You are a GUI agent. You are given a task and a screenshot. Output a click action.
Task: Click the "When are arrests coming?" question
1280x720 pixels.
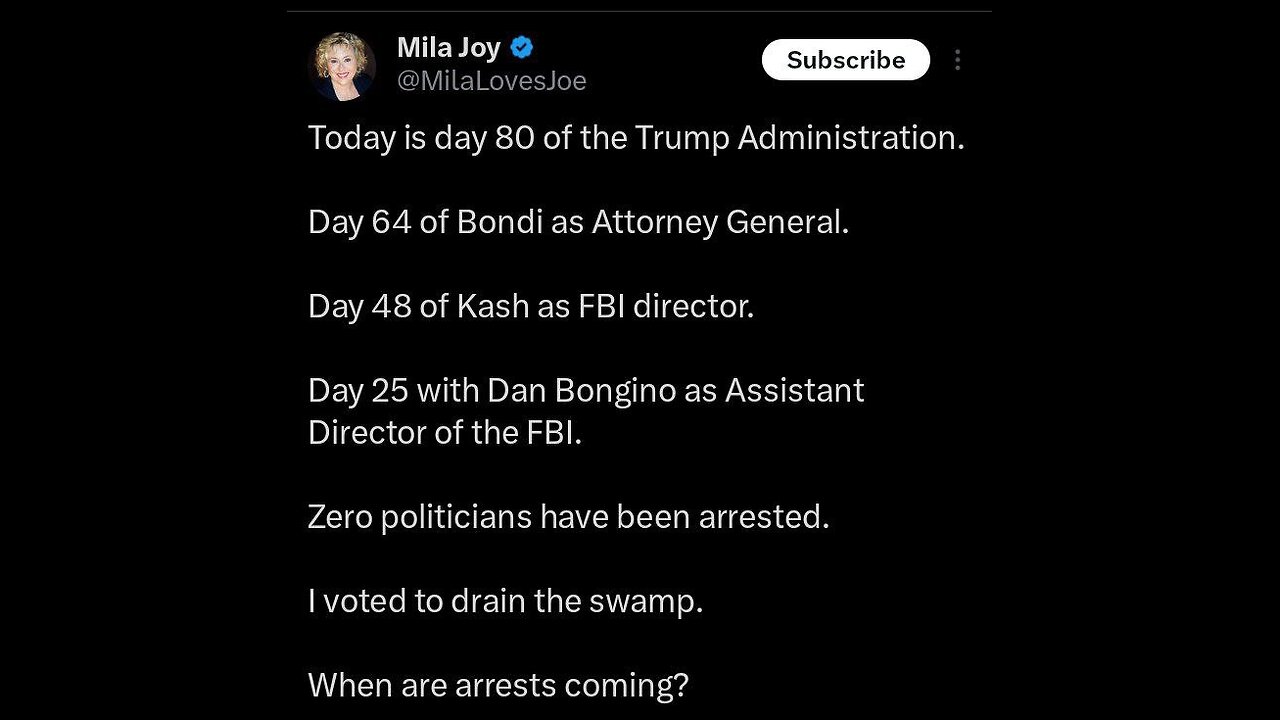click(498, 685)
